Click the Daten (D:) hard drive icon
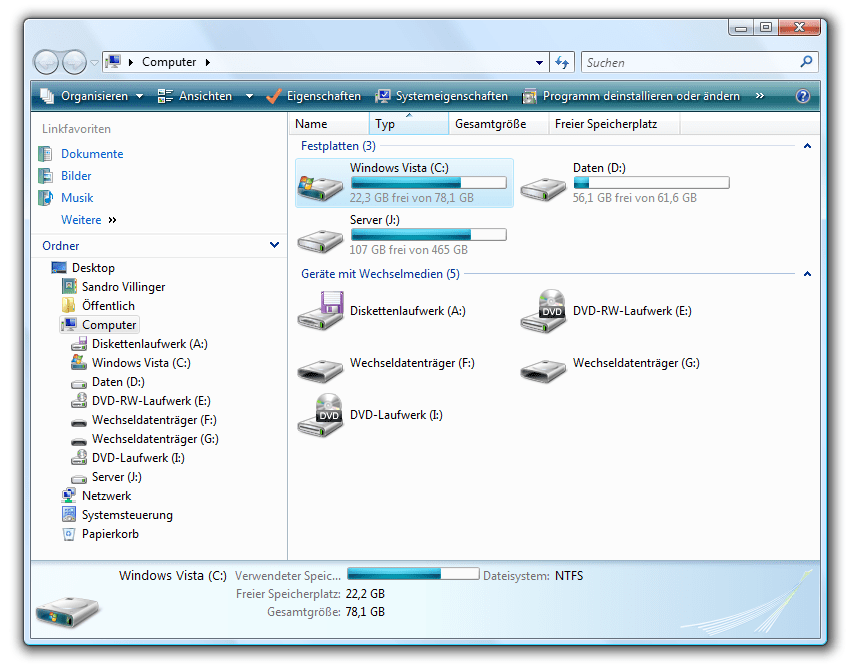This screenshot has width=851, height=671. (x=544, y=186)
